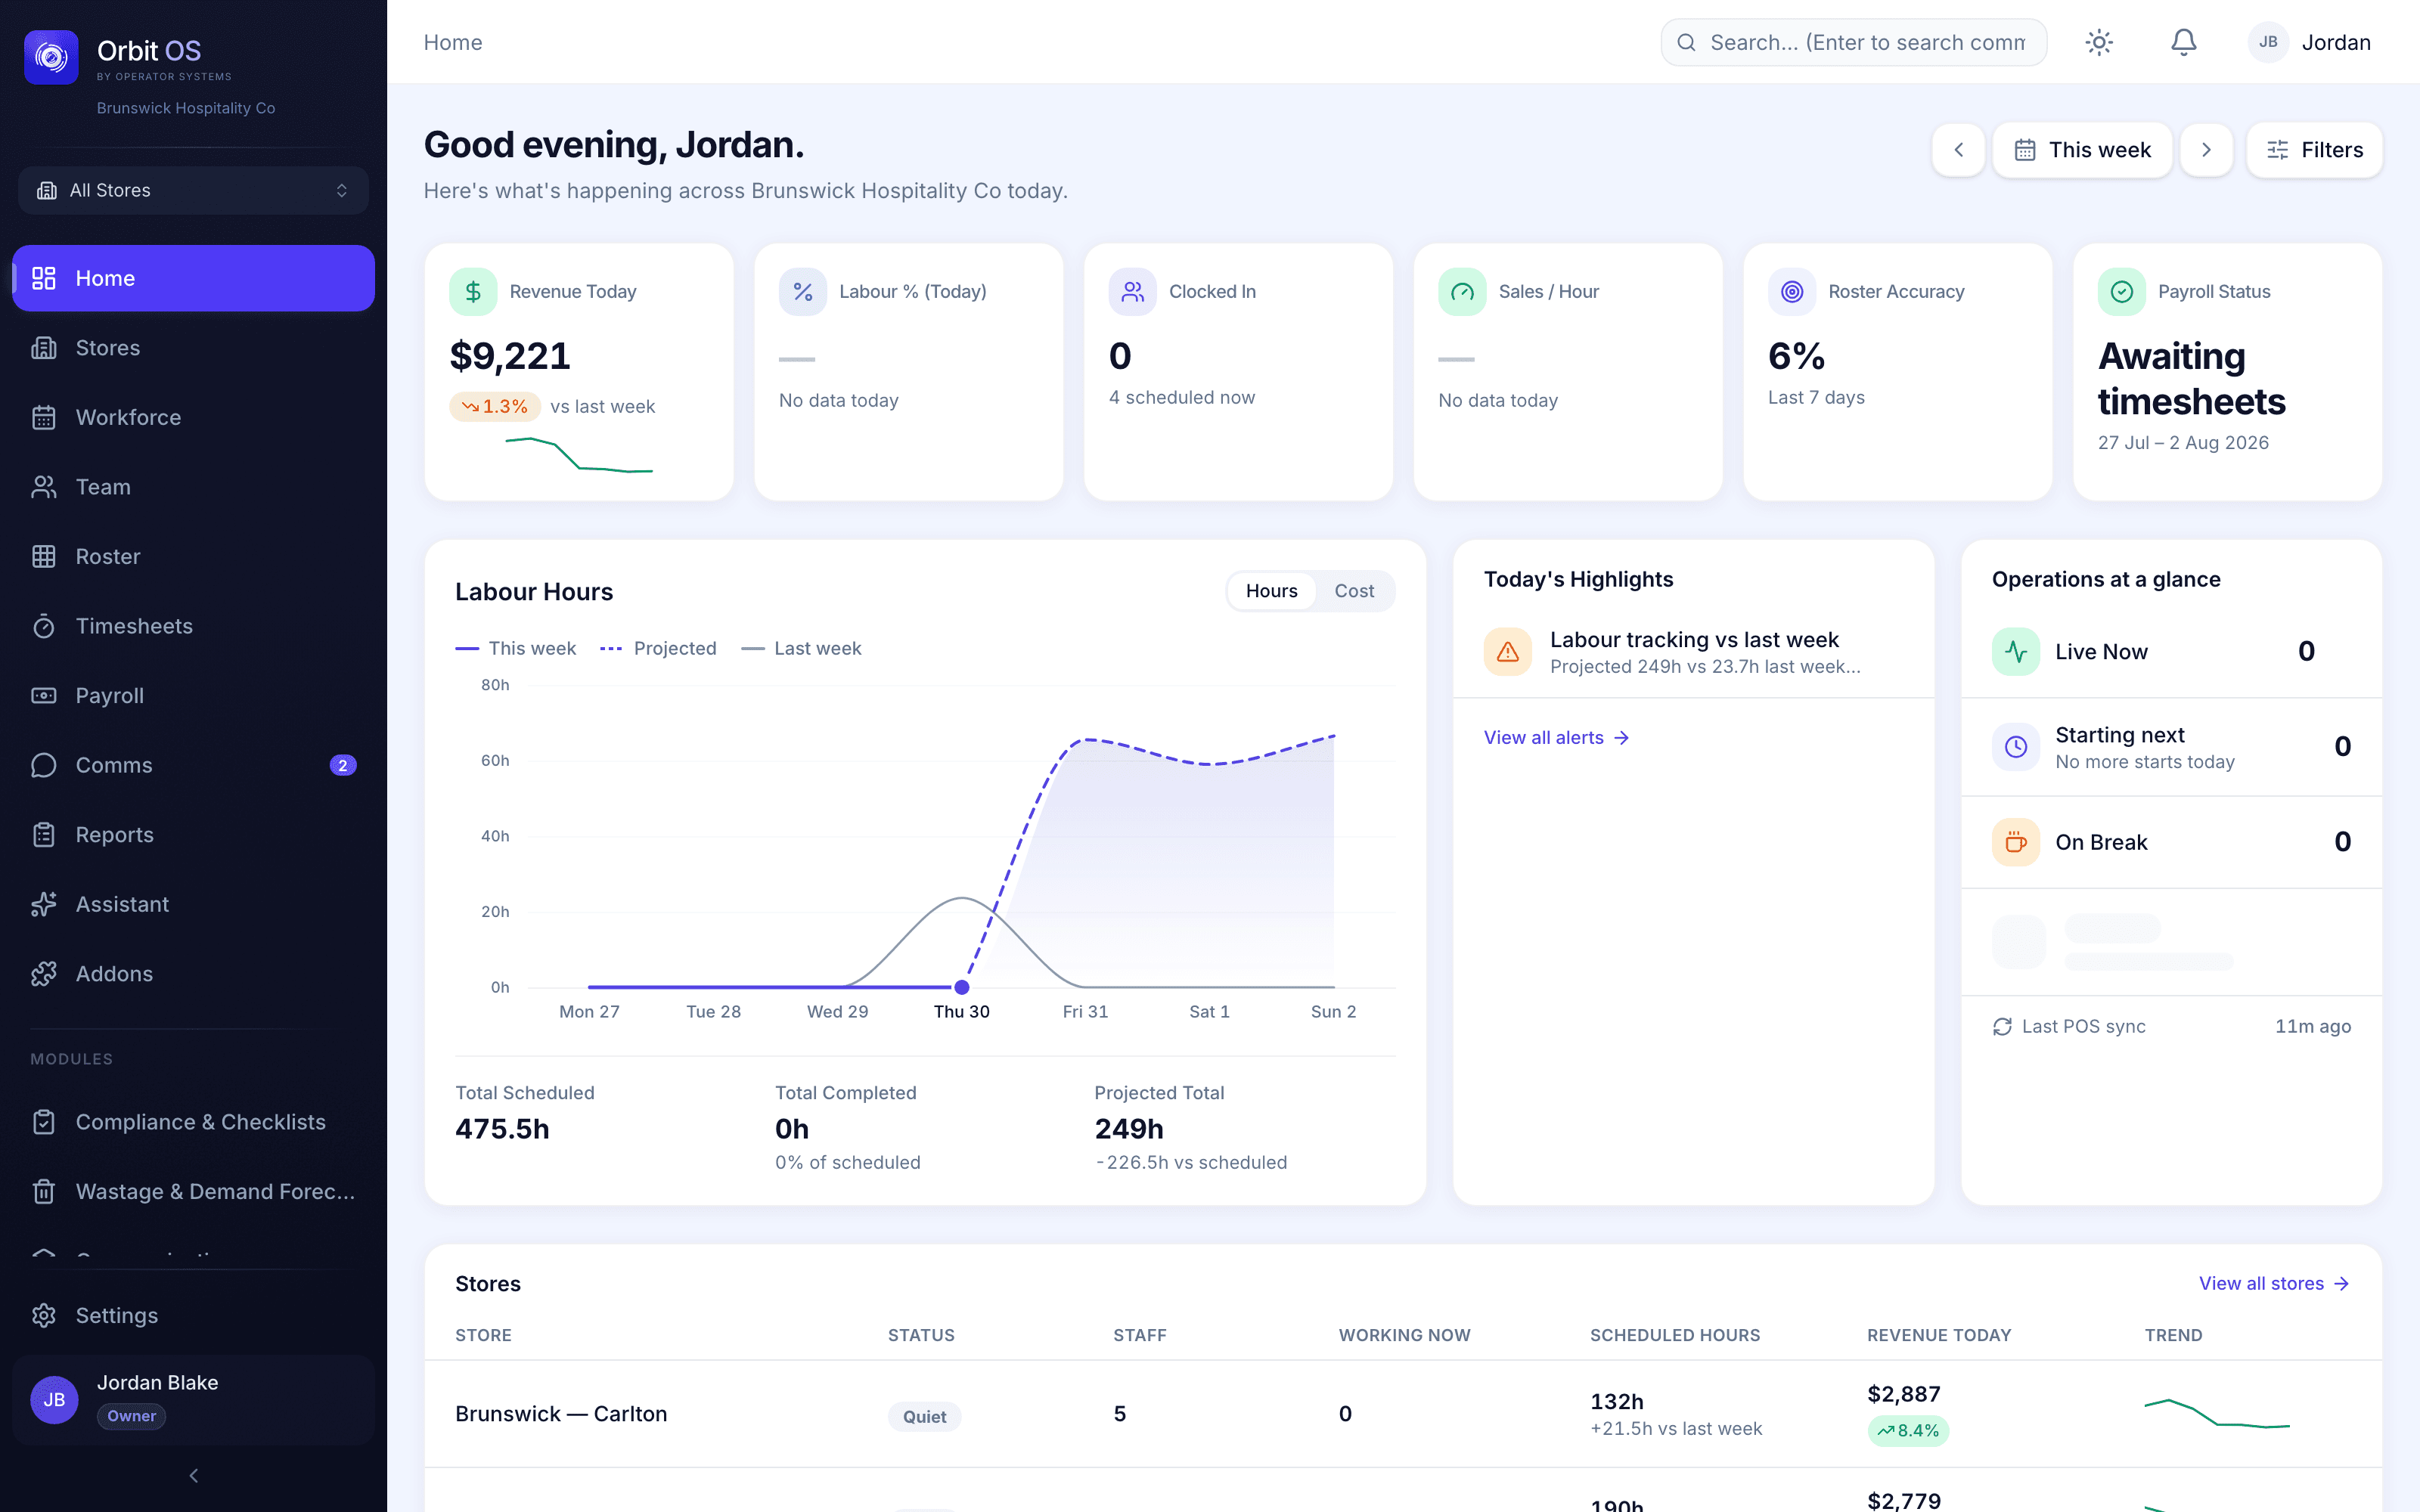Click the search input field

tap(1853, 42)
